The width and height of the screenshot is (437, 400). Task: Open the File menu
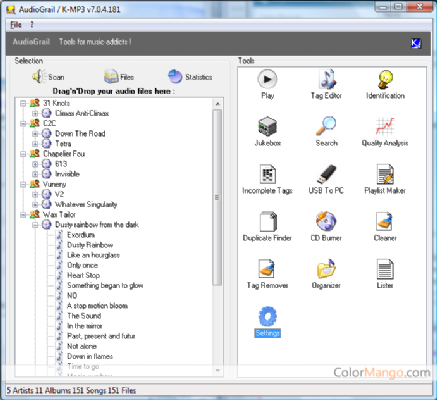pos(16,25)
